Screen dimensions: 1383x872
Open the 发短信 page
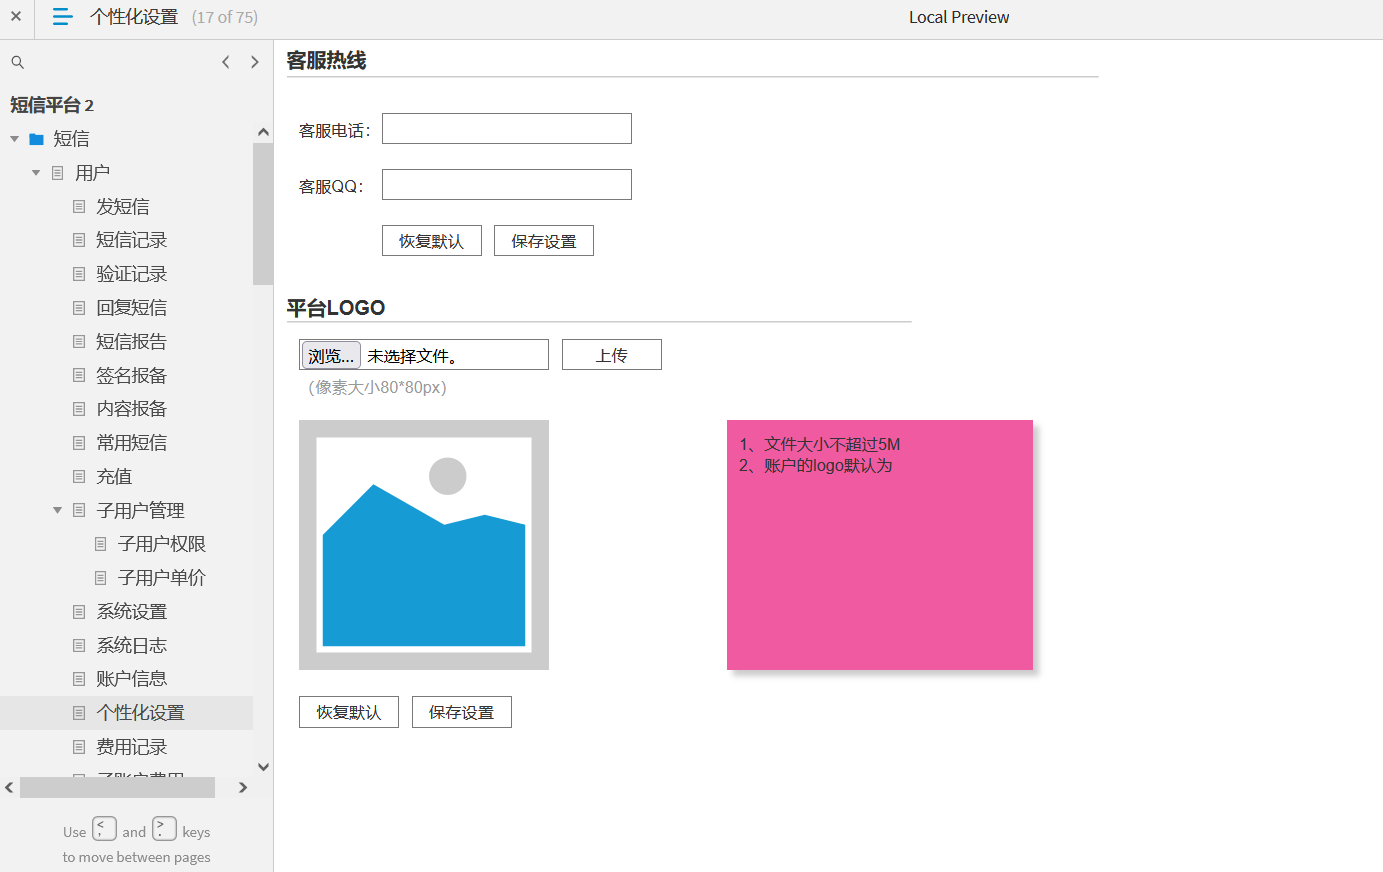pos(122,206)
